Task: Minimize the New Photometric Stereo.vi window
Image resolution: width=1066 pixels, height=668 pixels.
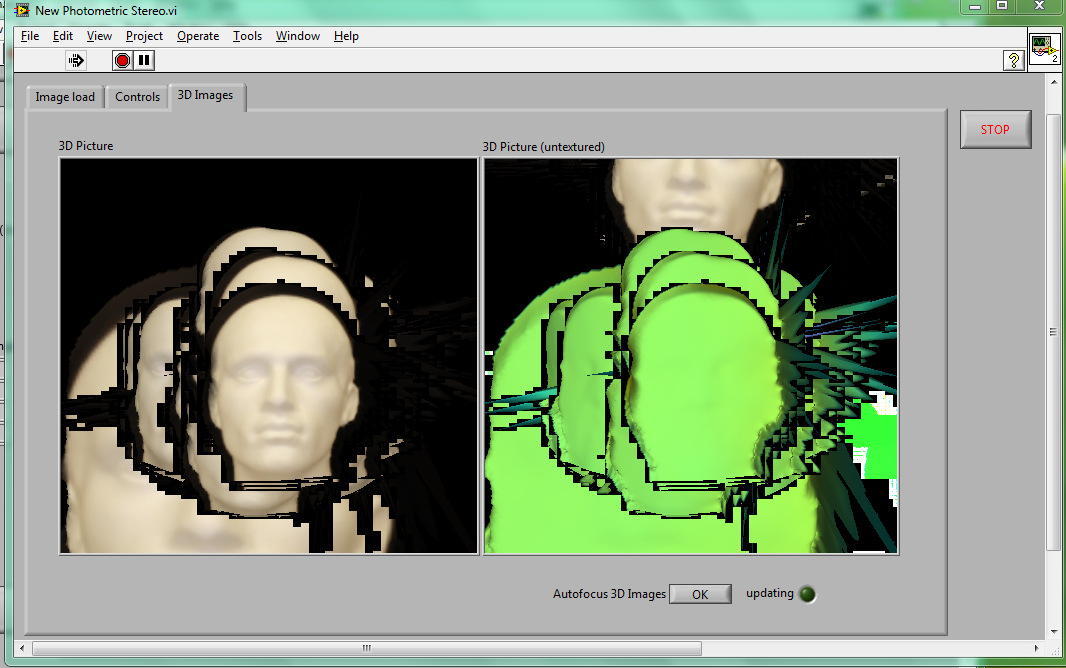Action: [975, 6]
